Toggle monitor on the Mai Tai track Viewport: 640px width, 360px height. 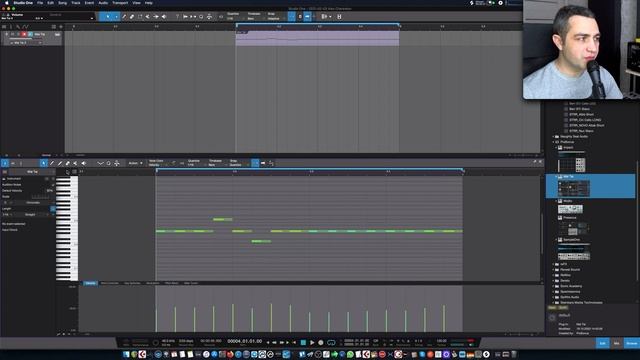(x=30, y=34)
